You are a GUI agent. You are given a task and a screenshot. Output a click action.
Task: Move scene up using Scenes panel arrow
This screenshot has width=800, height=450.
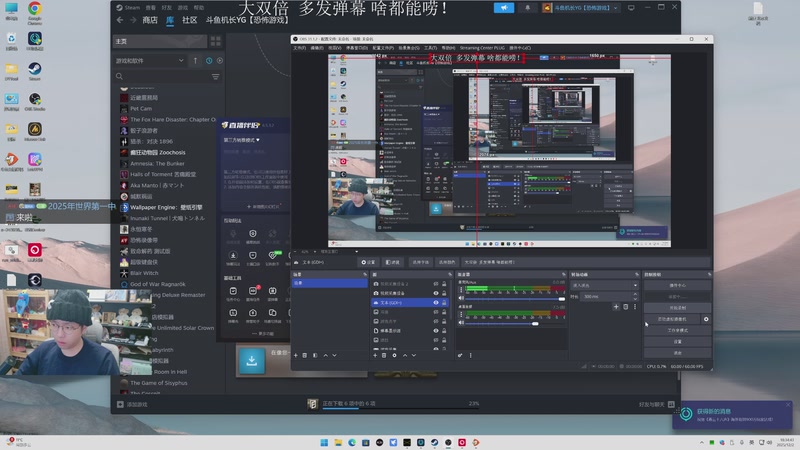(326, 355)
